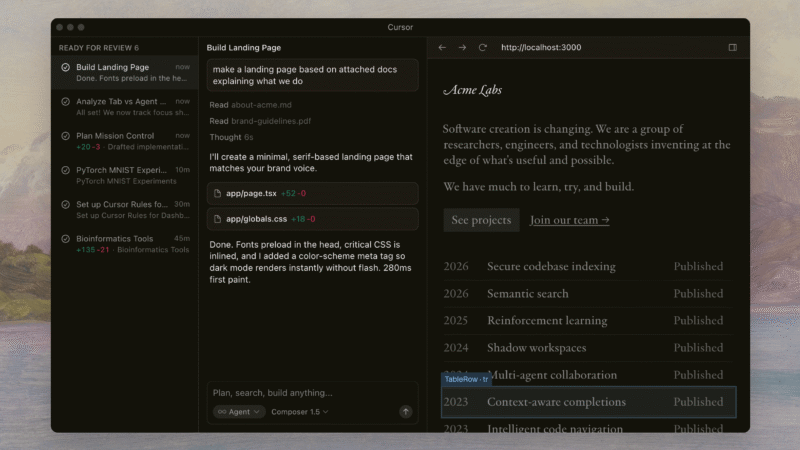The height and width of the screenshot is (450, 800).
Task: Toggle the side panel layout icon
Action: (732, 47)
